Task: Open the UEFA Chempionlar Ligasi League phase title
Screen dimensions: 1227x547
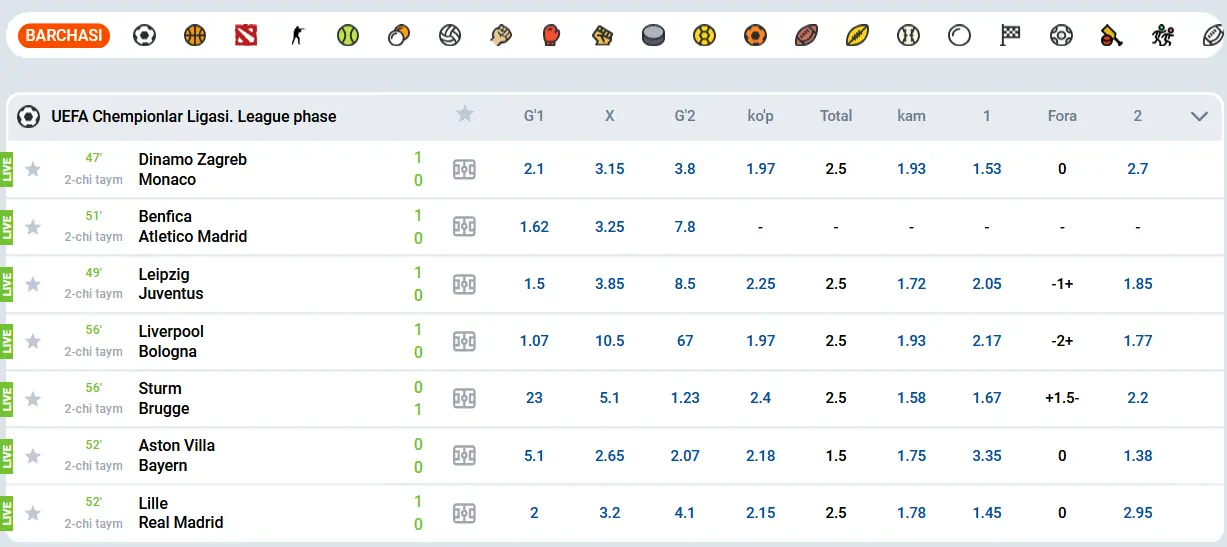Action: (194, 116)
